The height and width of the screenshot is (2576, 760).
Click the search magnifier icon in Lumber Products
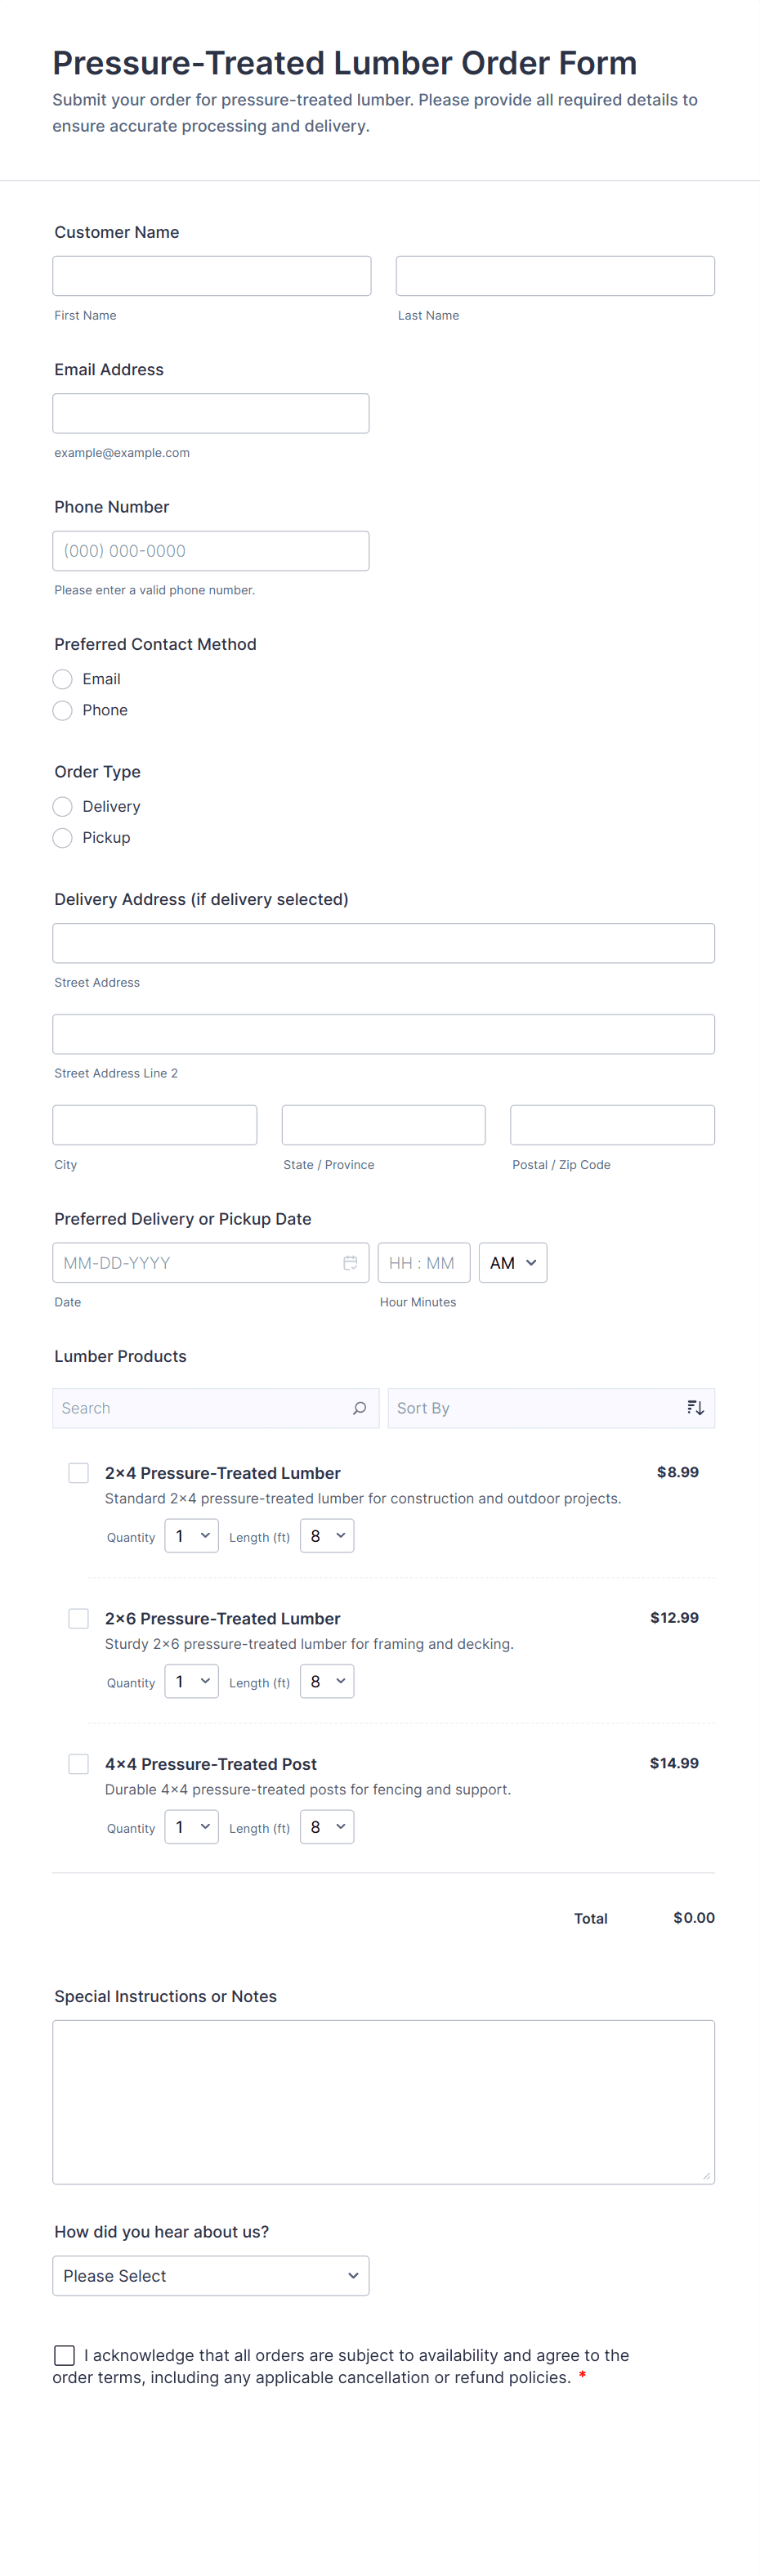click(359, 1408)
